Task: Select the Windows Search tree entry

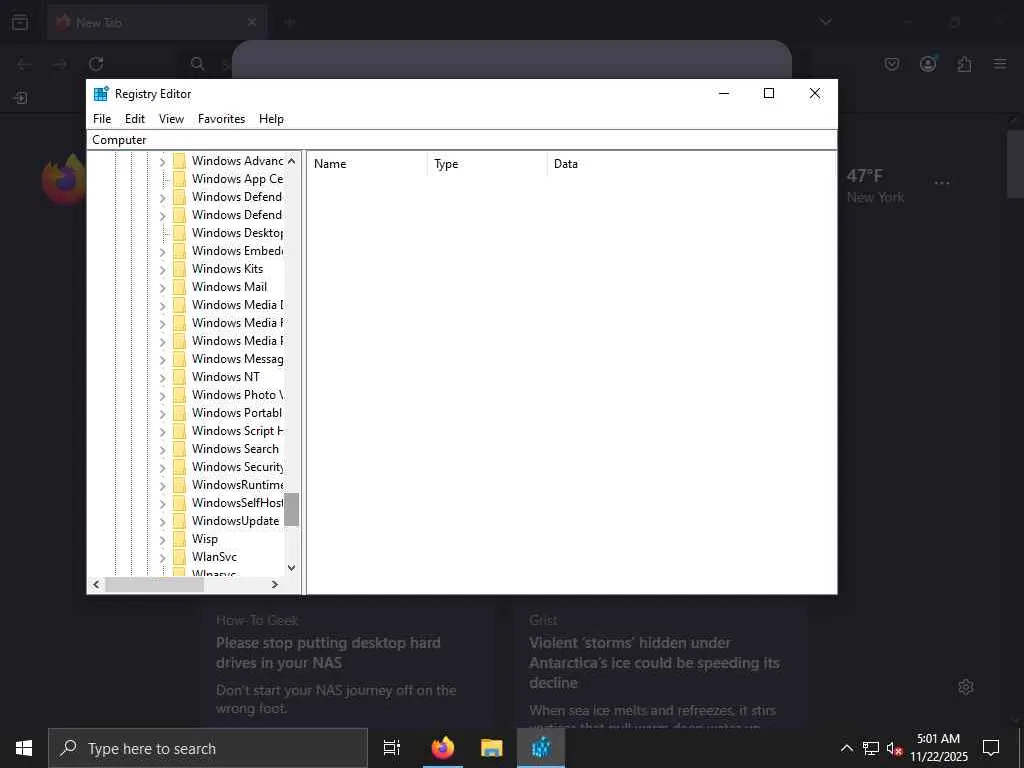Action: pyautogui.click(x=235, y=449)
